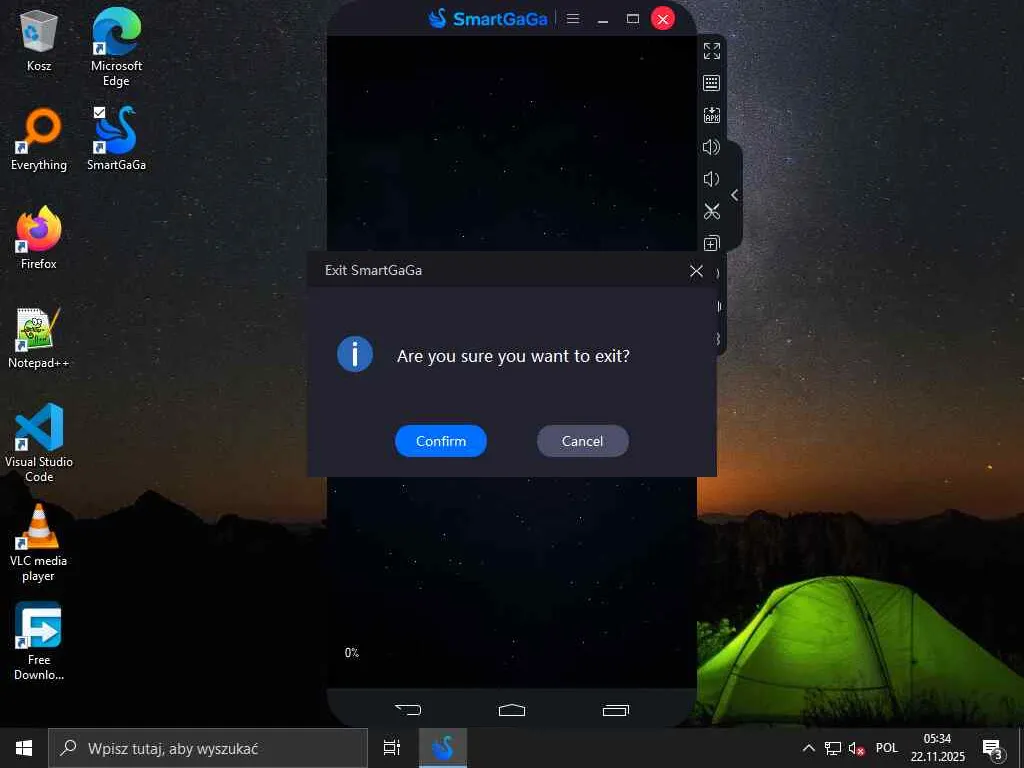Click the taskbar search box
Viewport: 1024px width, 768px height.
[208, 748]
